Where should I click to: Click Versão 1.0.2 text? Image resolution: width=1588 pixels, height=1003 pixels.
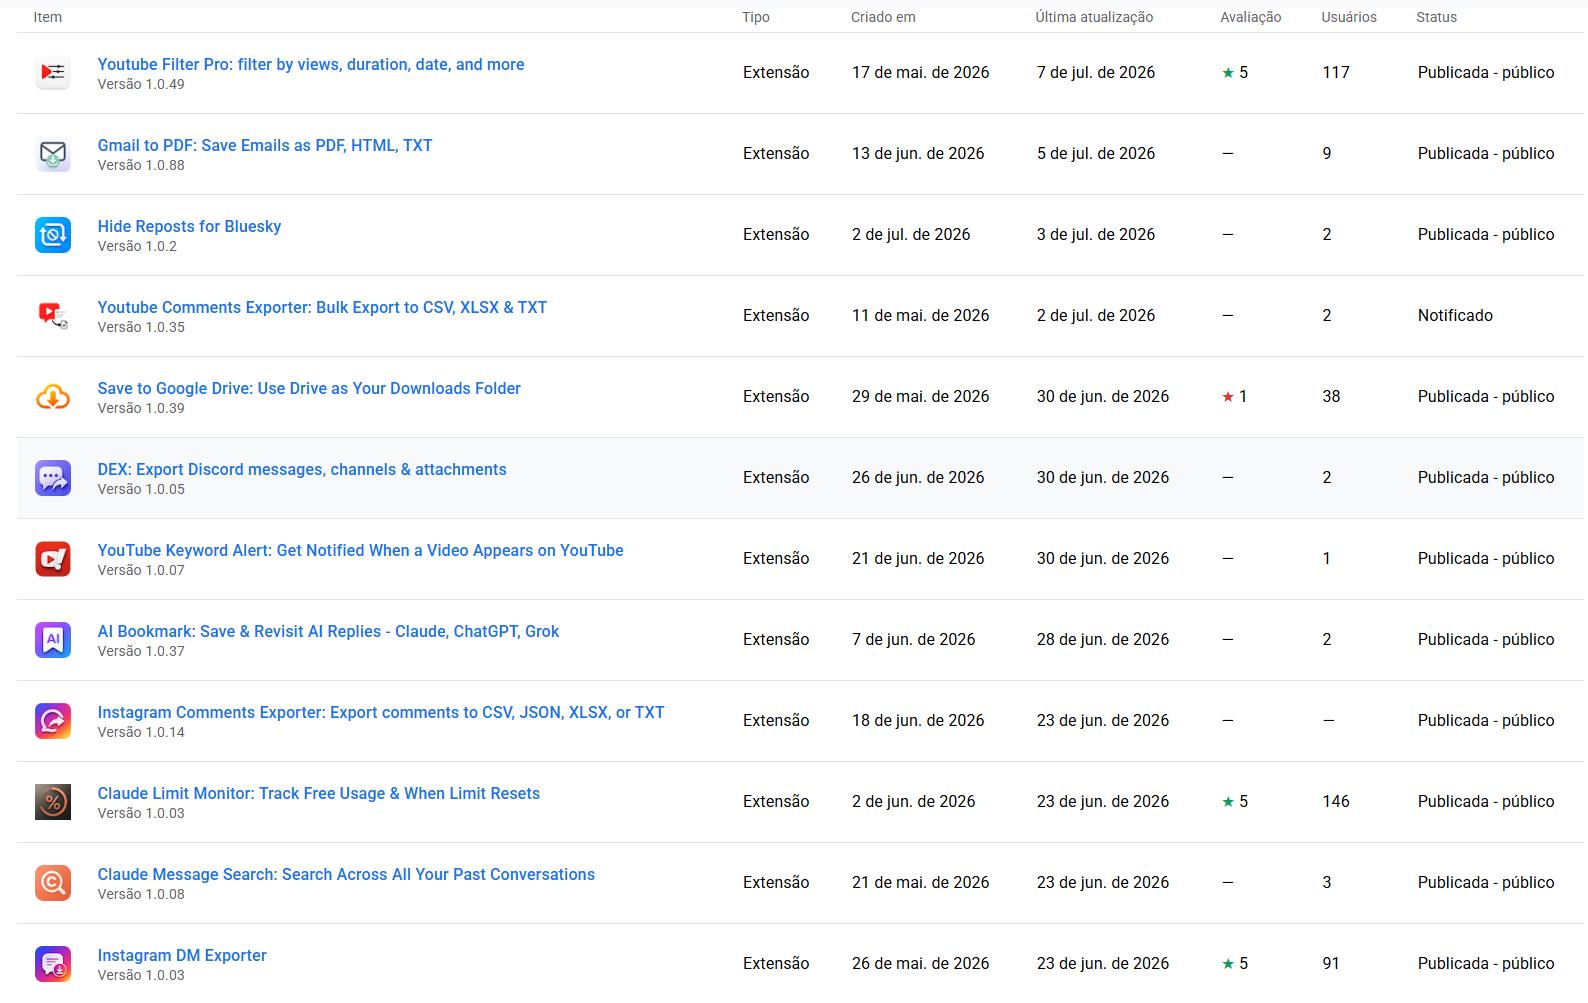coord(137,246)
